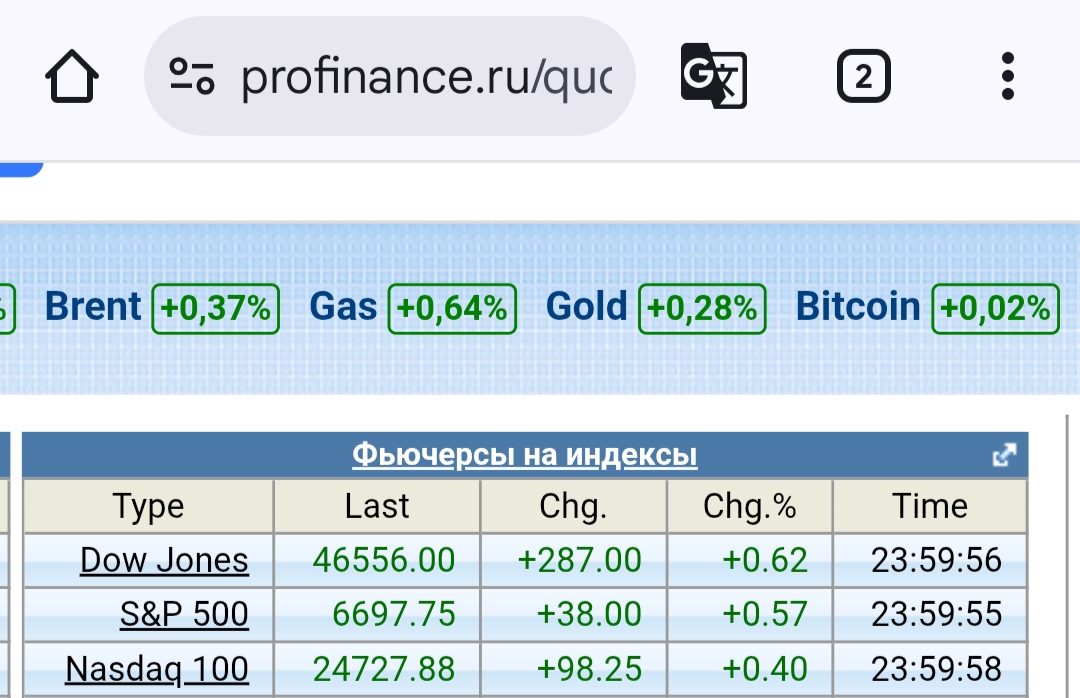1080x698 pixels.
Task: Click the Bitcoin +0,02% change badge
Action: coord(995,309)
